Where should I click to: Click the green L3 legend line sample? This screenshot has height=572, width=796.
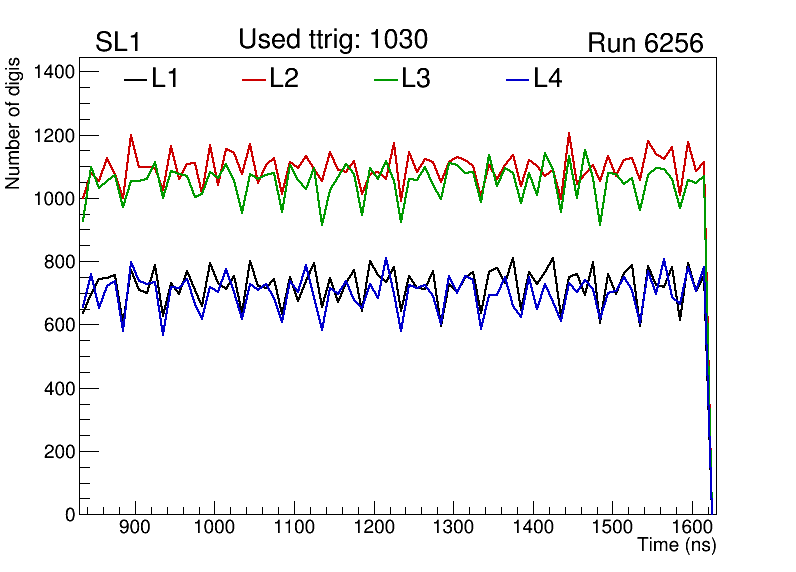coord(386,81)
